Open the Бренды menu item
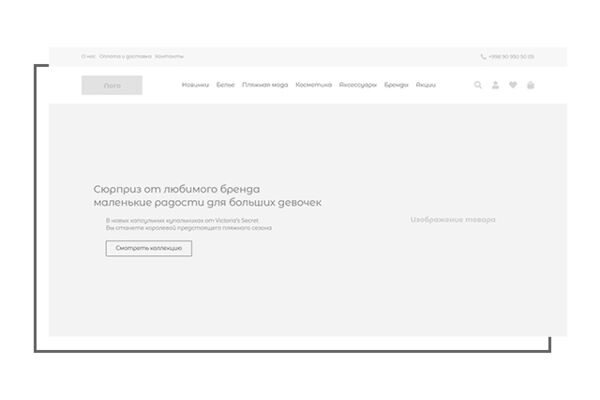The height and width of the screenshot is (400, 600). [396, 85]
